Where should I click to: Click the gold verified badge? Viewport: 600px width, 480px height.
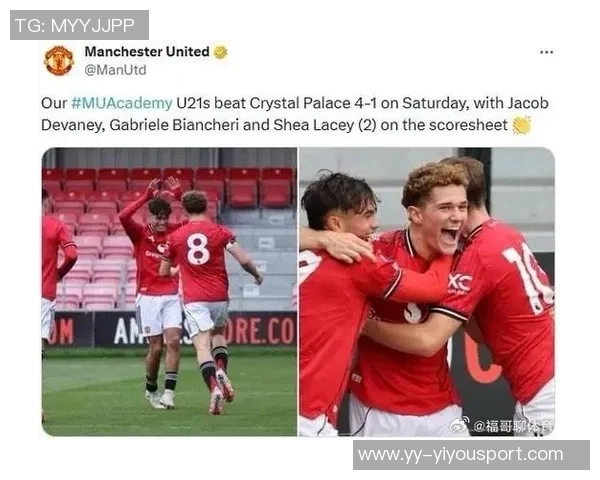tap(220, 52)
